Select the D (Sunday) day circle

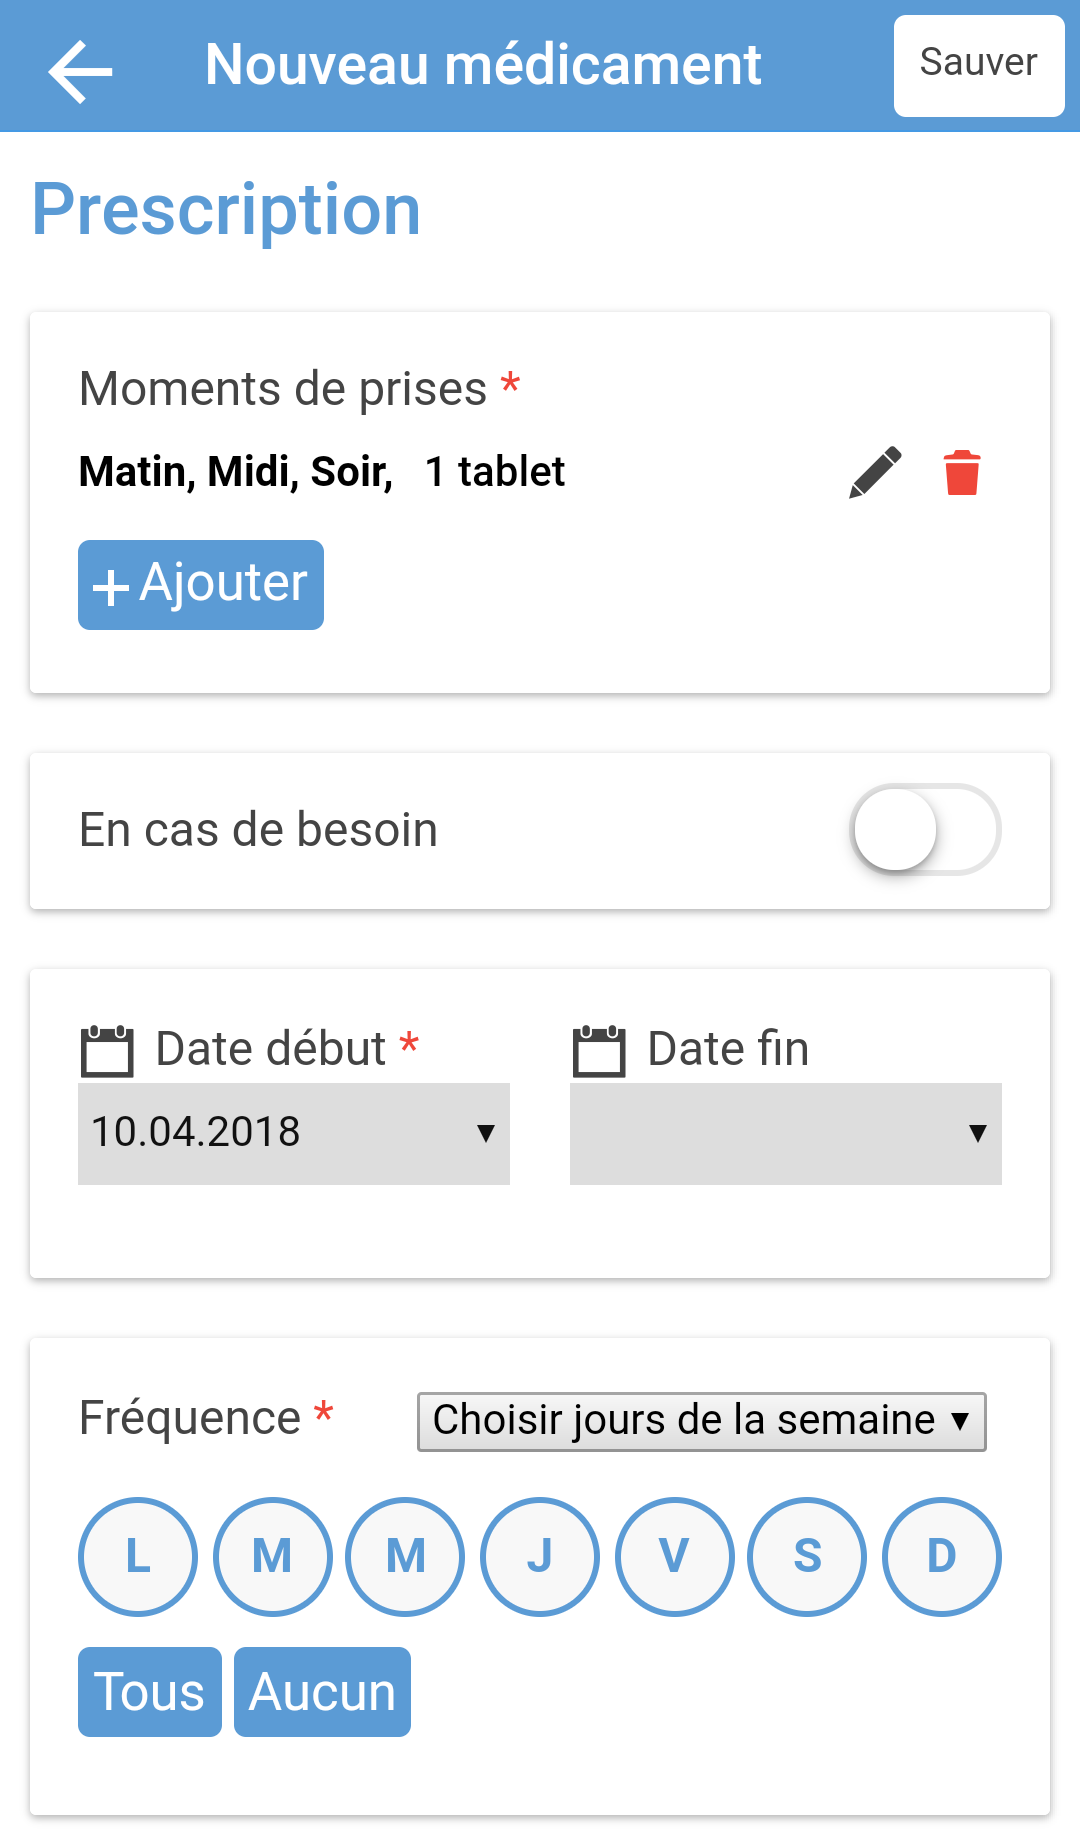942,1556
